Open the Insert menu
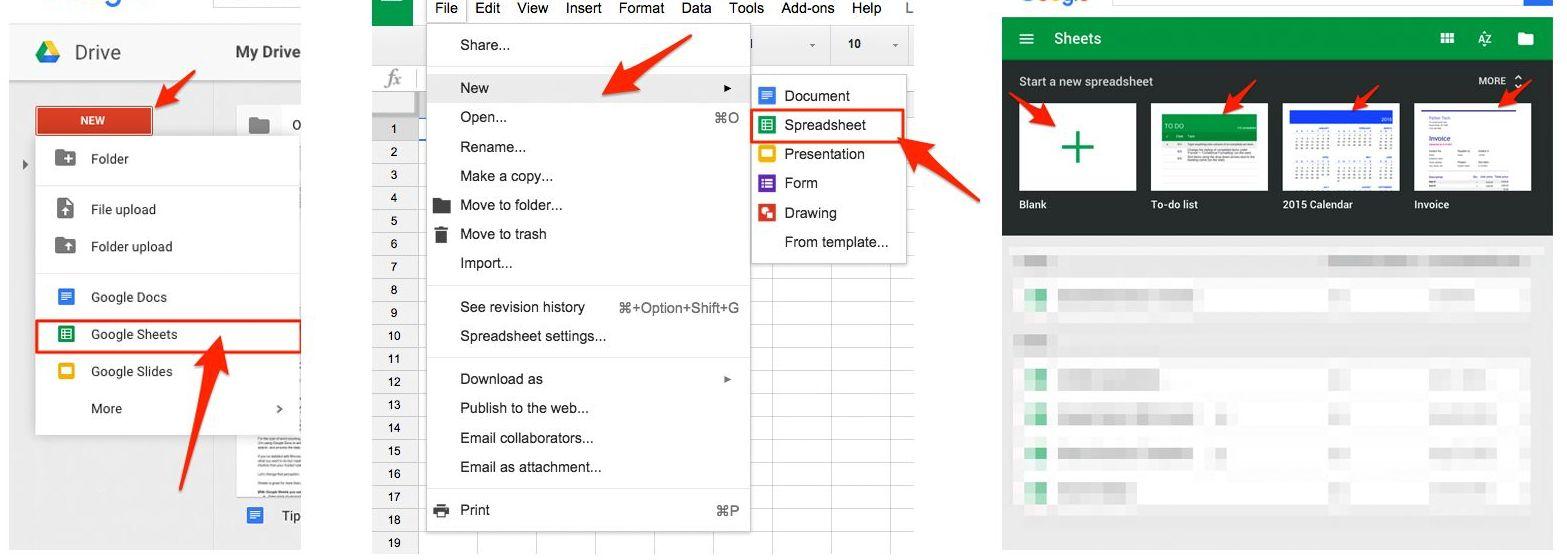This screenshot has height=560, width=1567. click(583, 8)
